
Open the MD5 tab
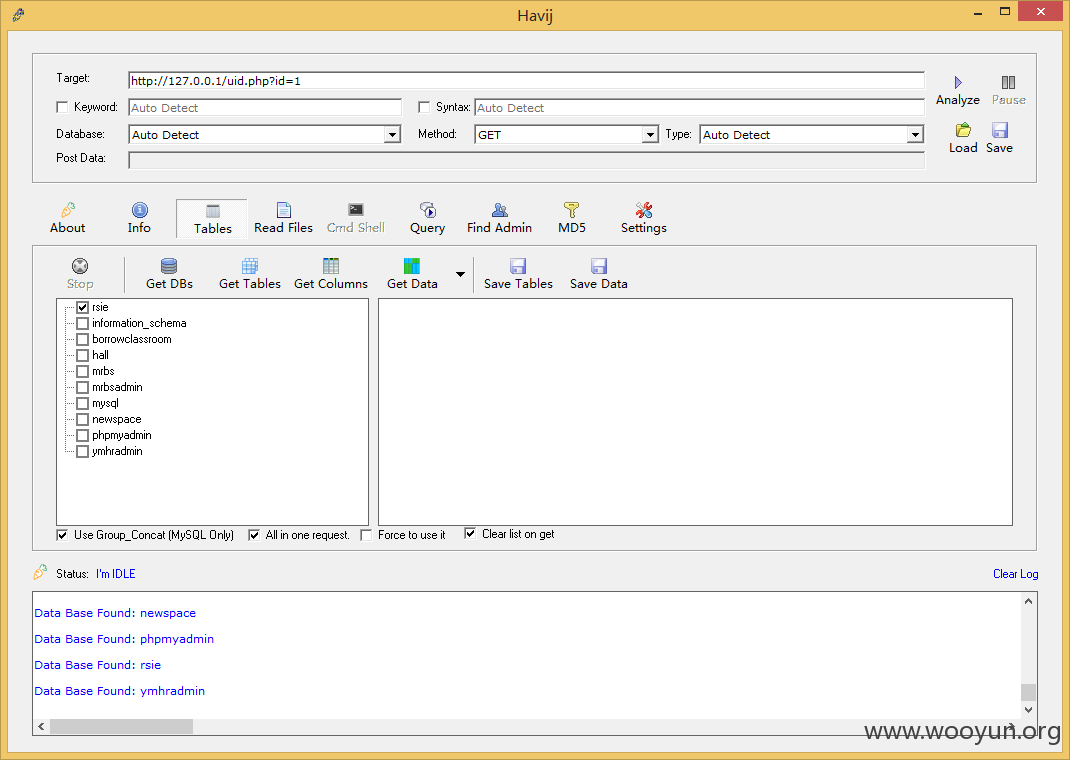(572, 218)
